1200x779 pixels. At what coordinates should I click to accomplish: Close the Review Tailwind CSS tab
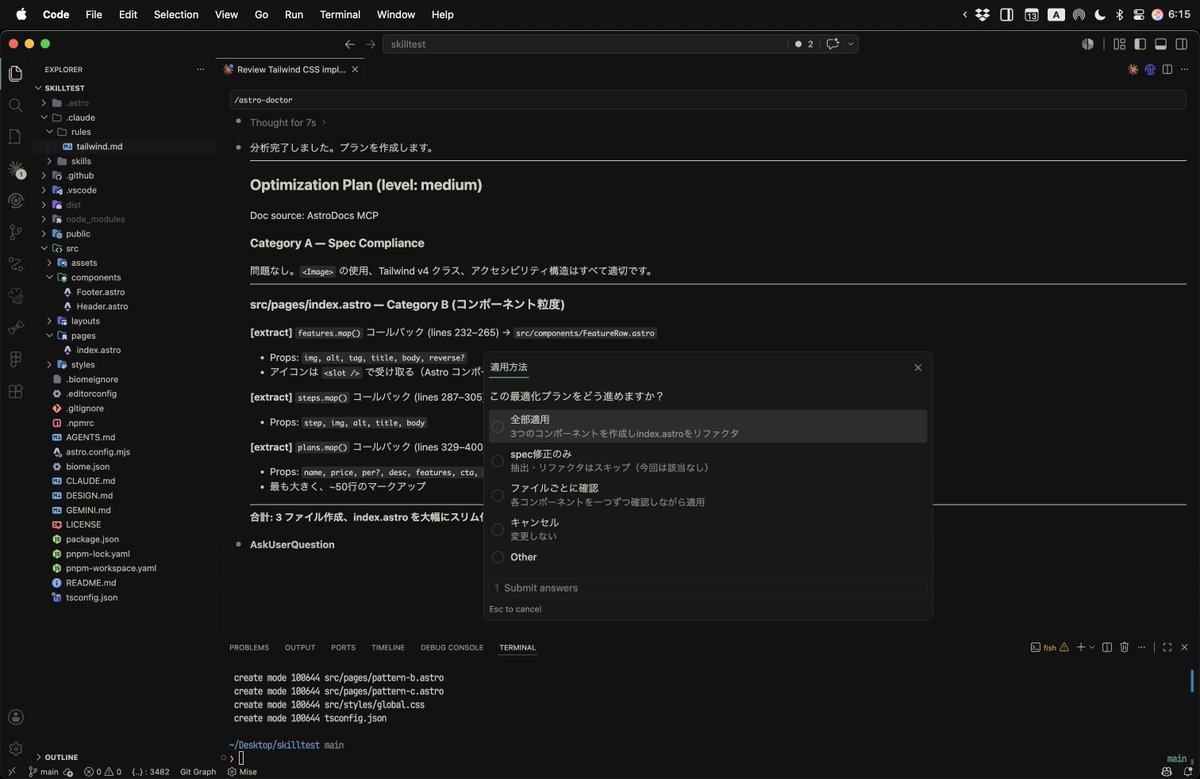click(355, 70)
